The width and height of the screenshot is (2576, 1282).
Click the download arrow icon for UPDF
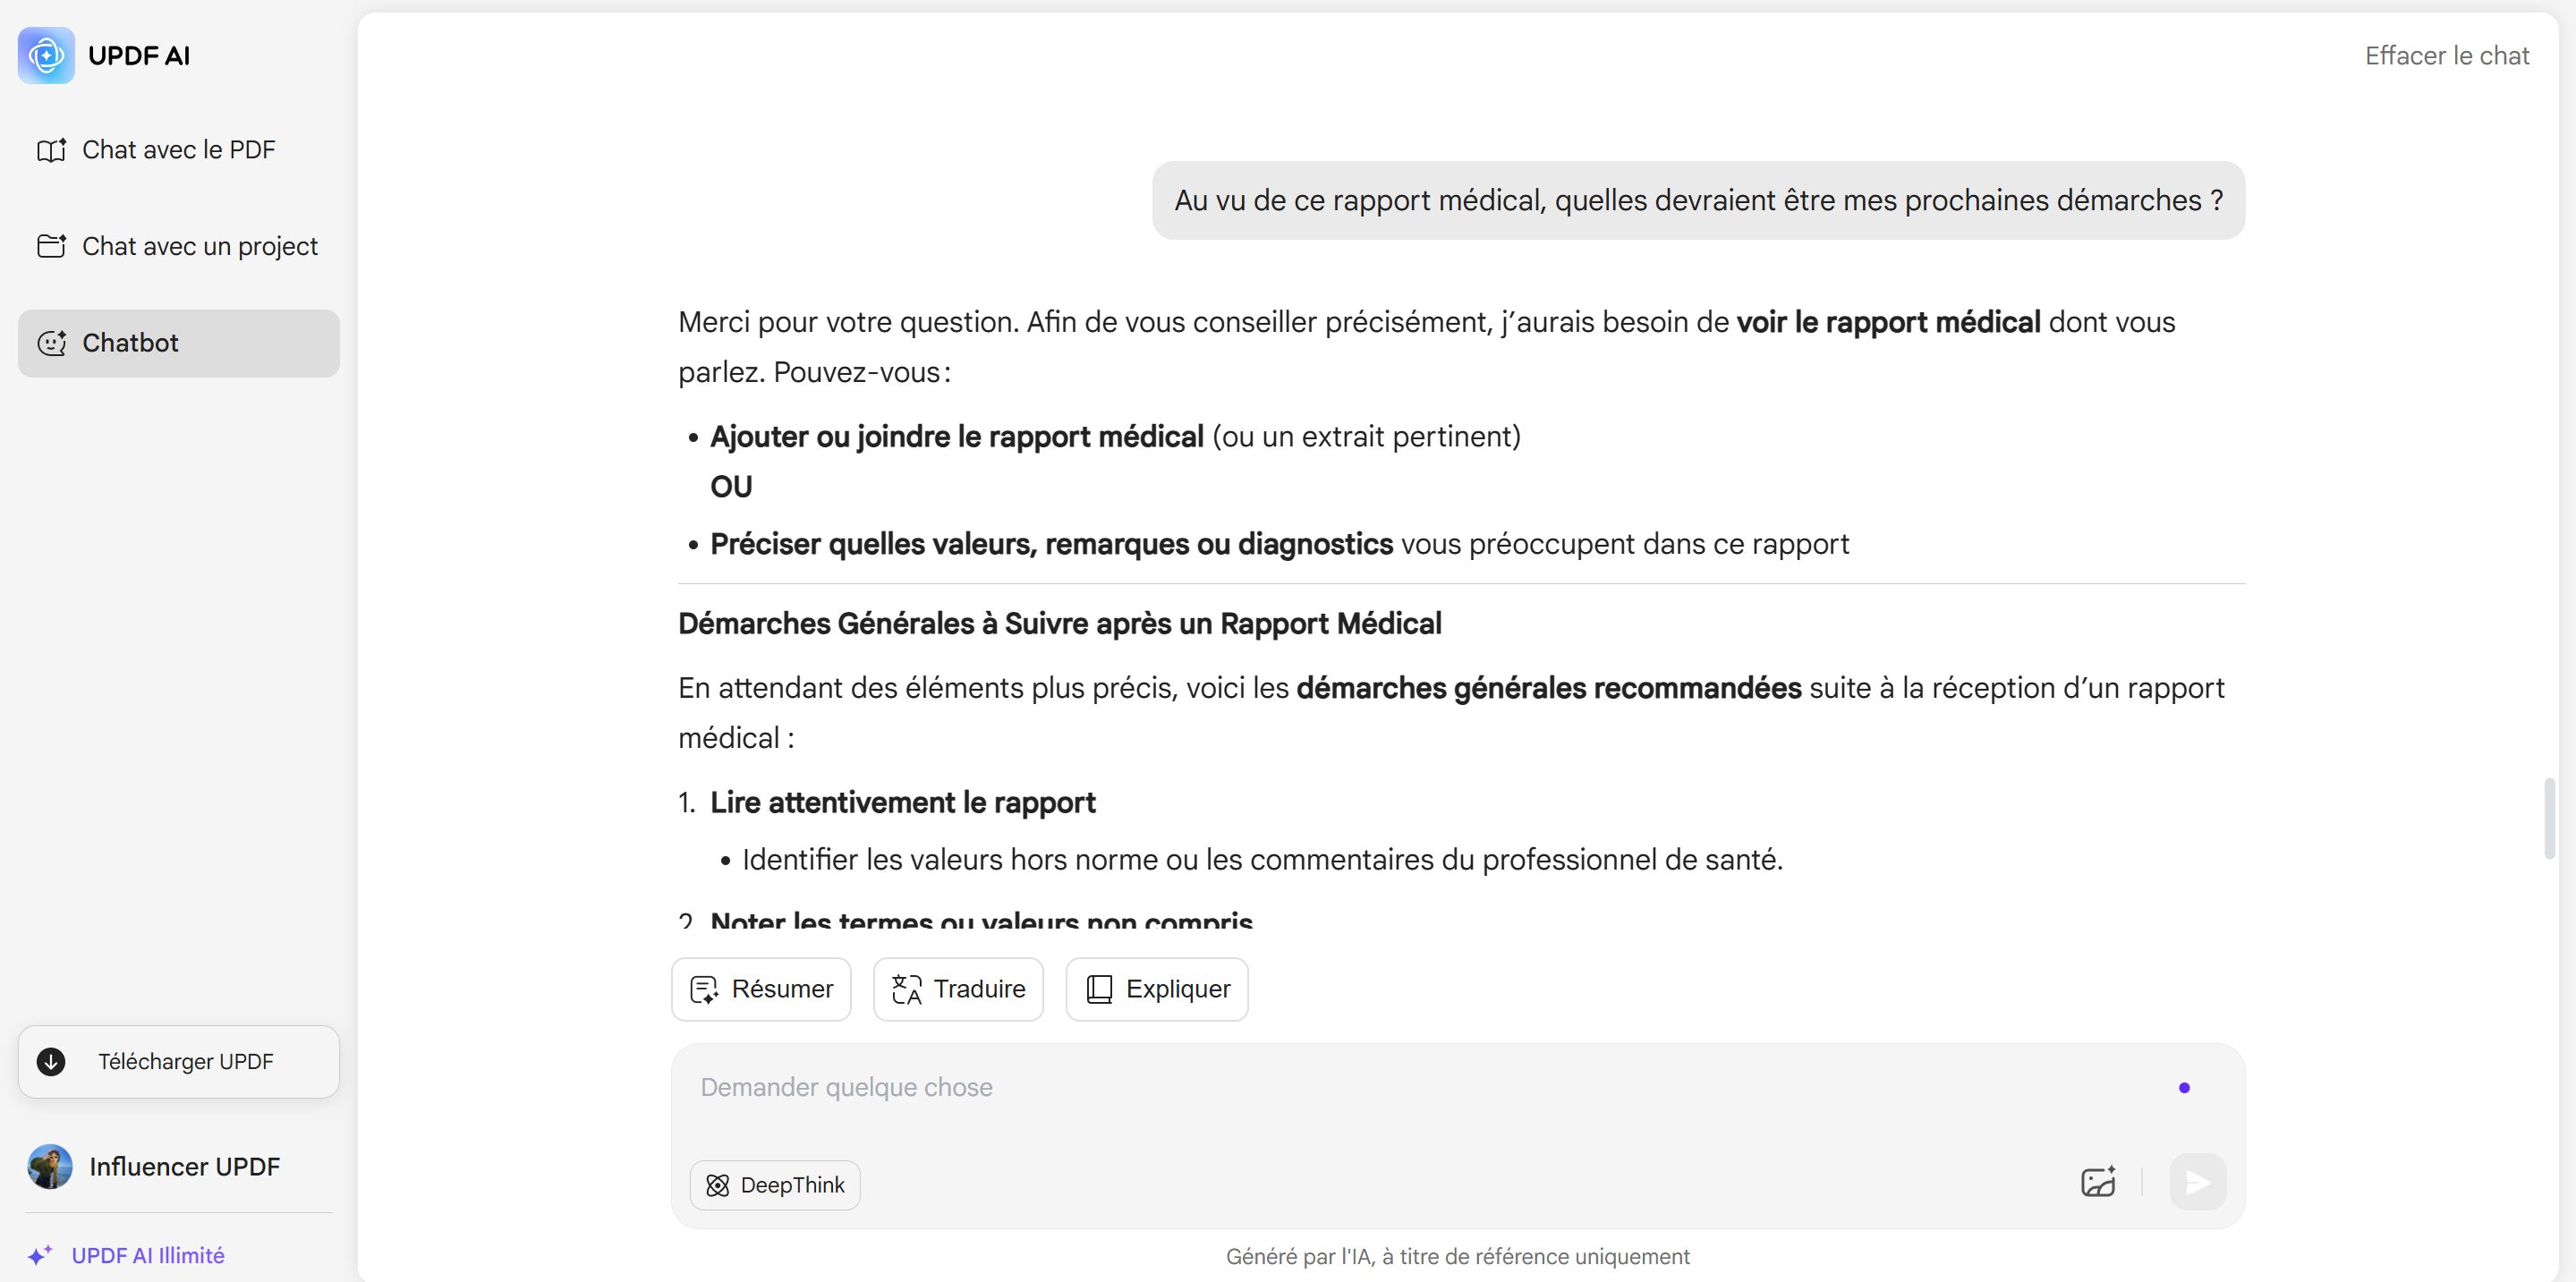(51, 1061)
